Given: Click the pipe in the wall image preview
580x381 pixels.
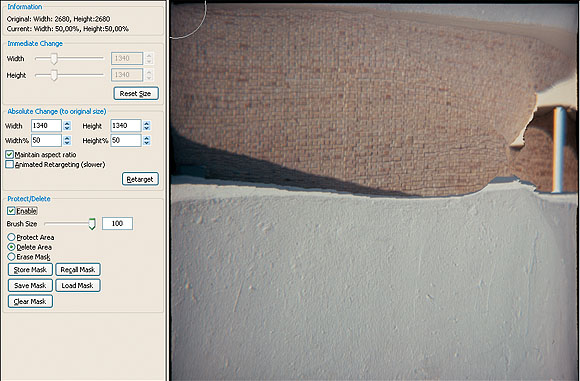Looking at the screenshot, I should tap(559, 149).
